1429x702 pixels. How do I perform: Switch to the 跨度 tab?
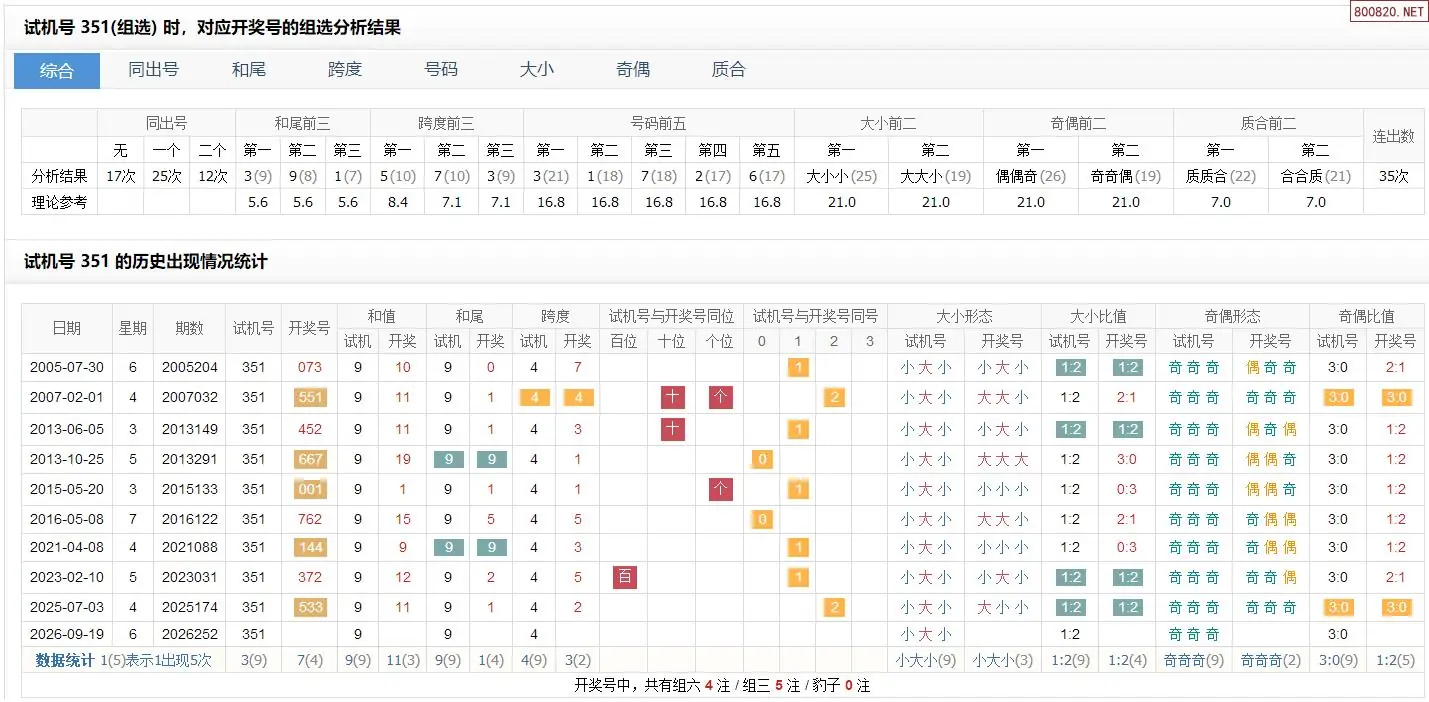pos(345,70)
